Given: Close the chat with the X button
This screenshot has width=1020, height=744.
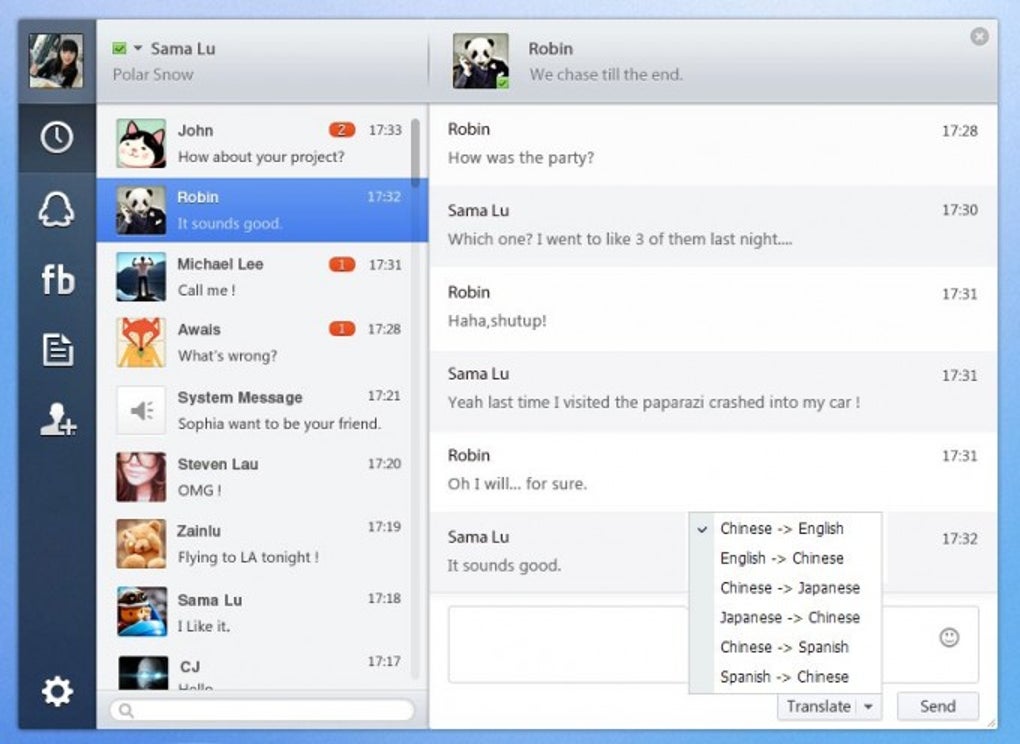Looking at the screenshot, I should coord(979,36).
